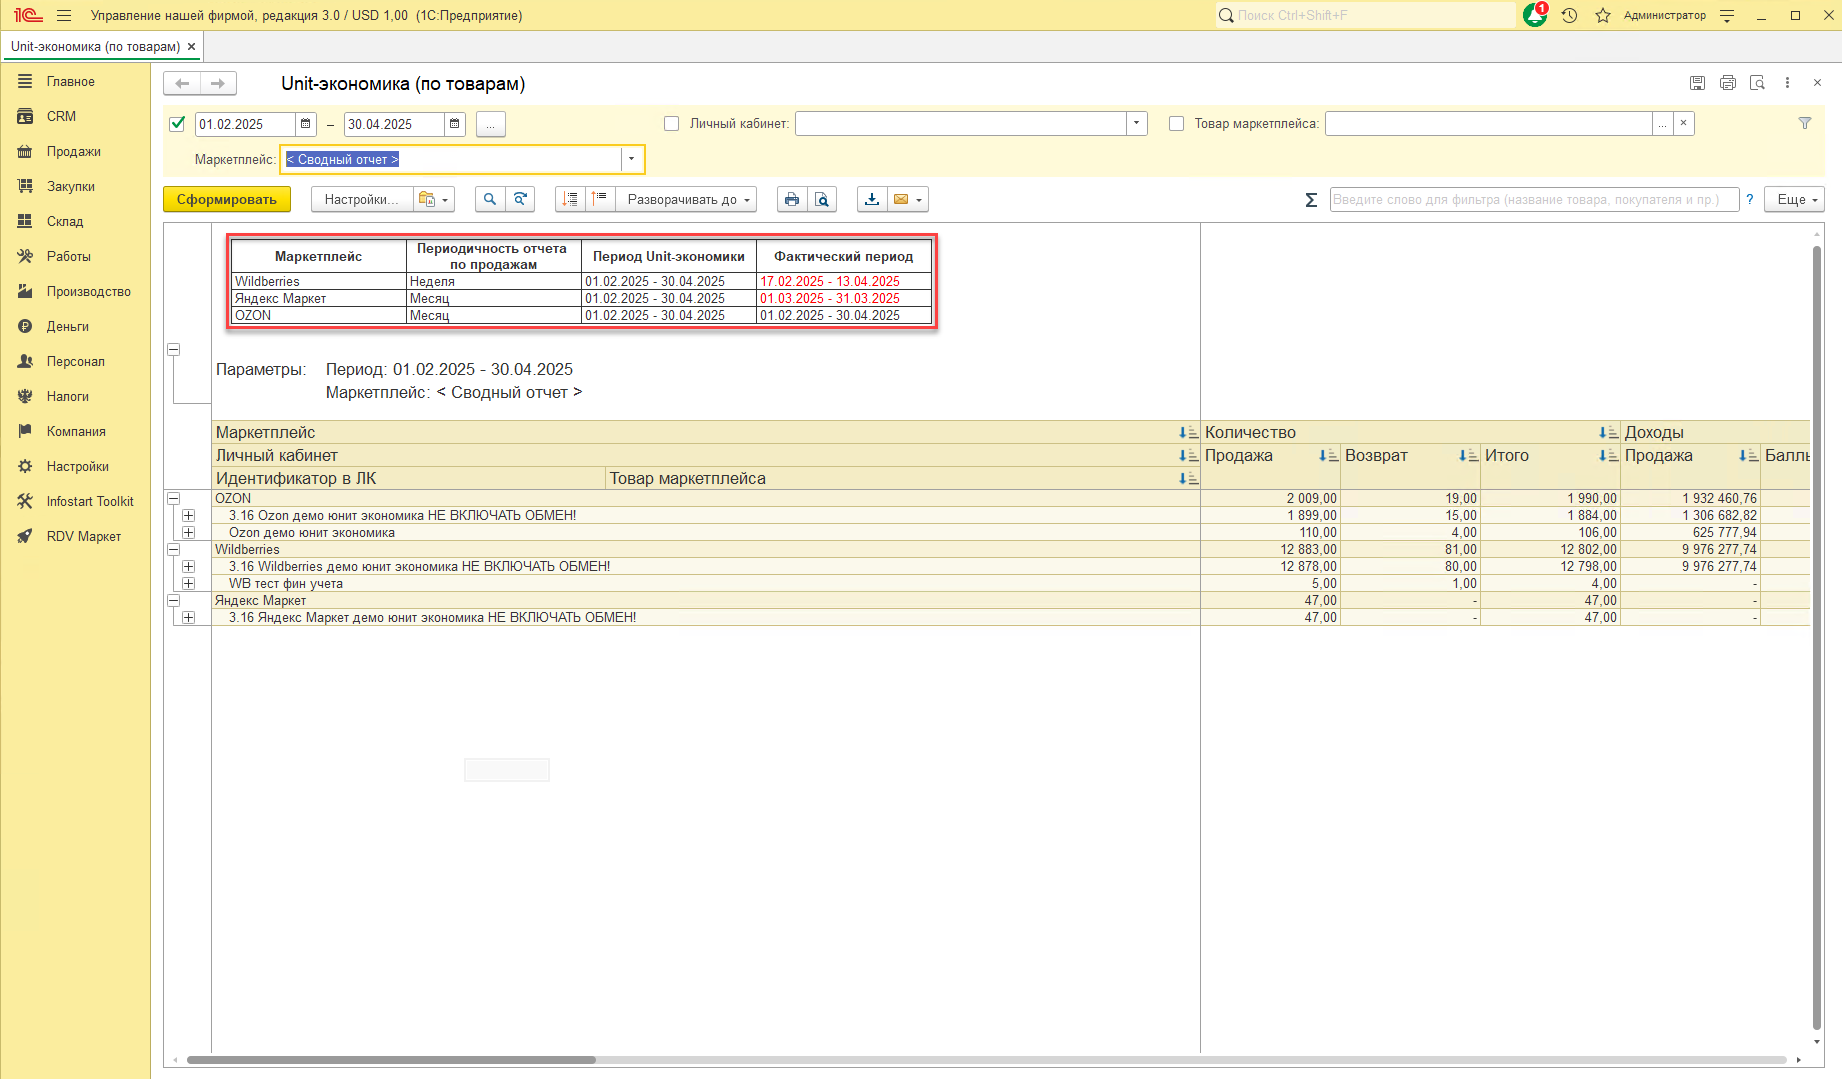Open top-right document preview icon
1842x1079 pixels.
click(x=1757, y=83)
